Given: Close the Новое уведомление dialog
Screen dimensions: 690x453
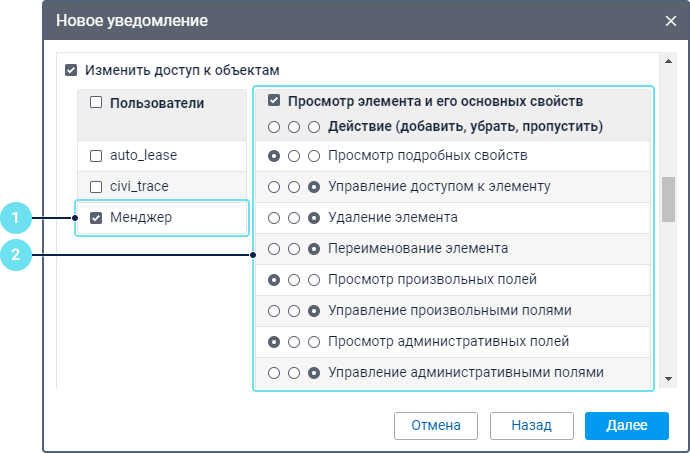Looking at the screenshot, I should [670, 20].
